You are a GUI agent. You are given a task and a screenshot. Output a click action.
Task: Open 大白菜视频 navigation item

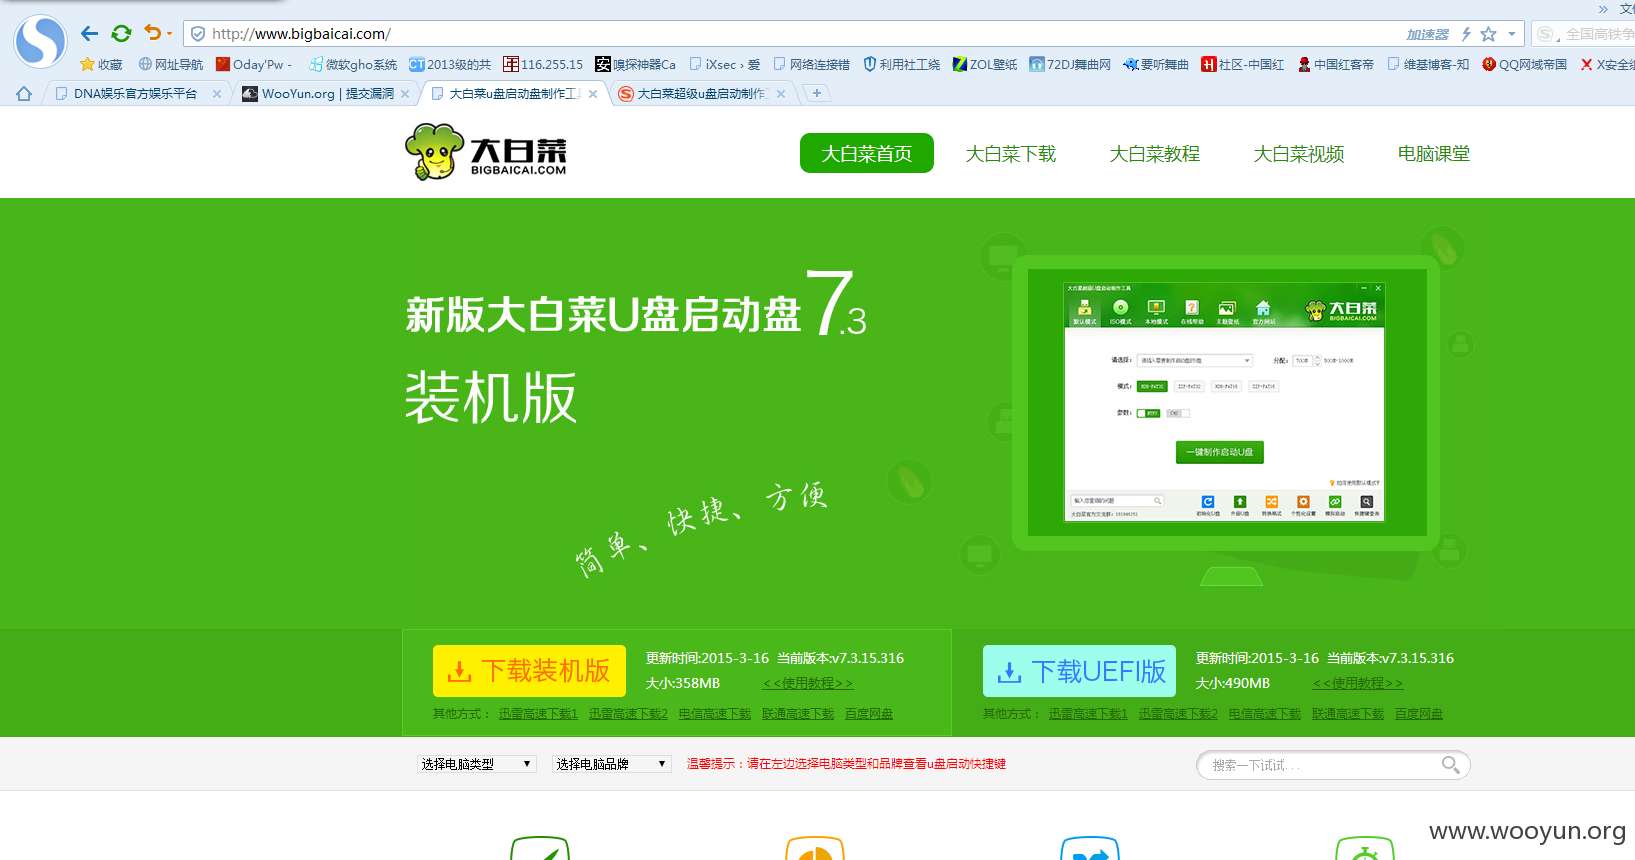pos(1298,154)
